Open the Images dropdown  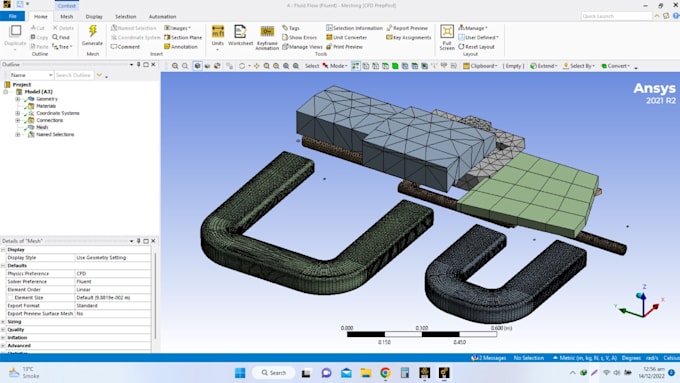click(177, 28)
